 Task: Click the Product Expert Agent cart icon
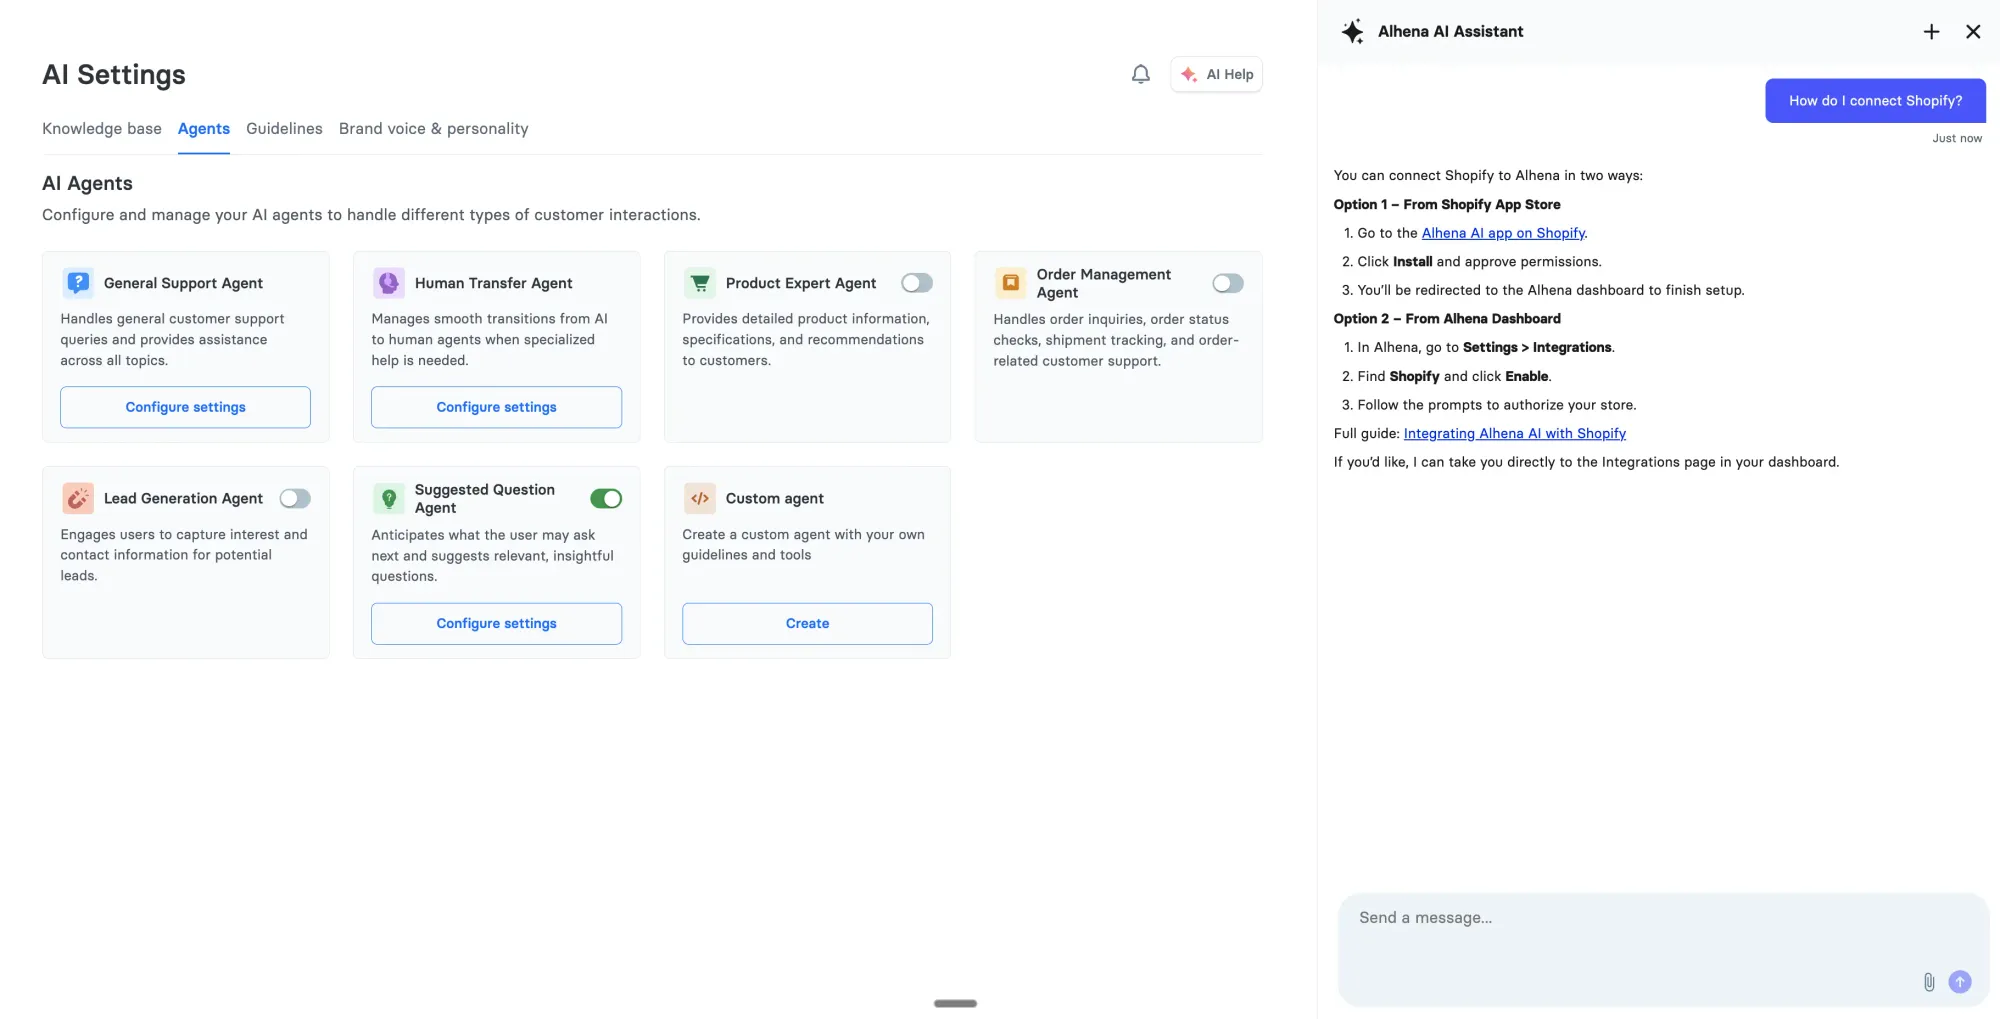click(700, 283)
